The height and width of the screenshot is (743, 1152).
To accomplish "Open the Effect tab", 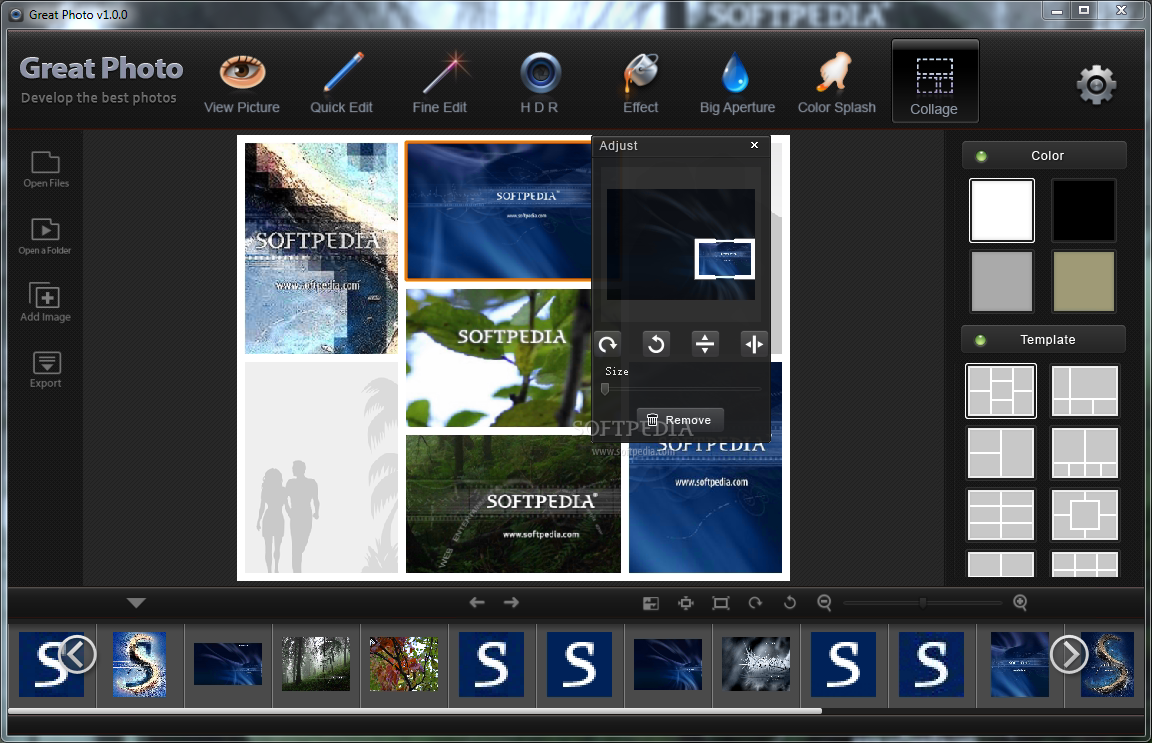I will tap(641, 83).
